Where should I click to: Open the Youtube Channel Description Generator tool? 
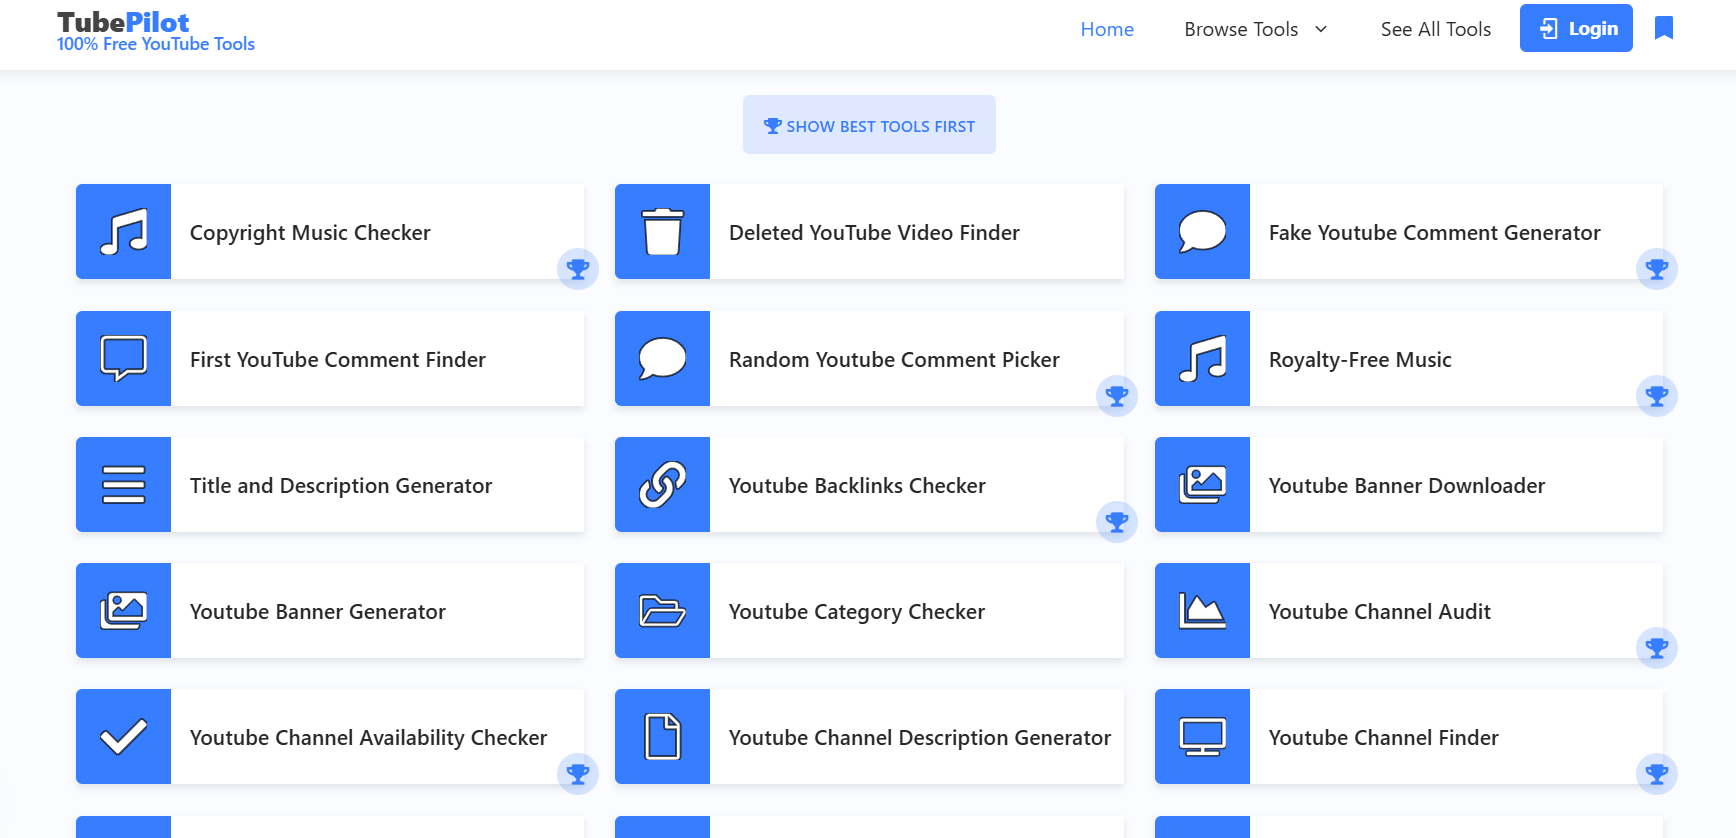pos(869,737)
